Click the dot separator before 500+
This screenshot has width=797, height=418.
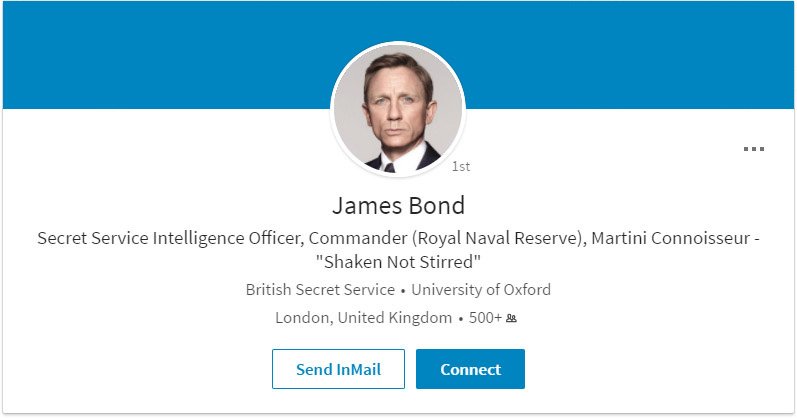click(x=460, y=319)
